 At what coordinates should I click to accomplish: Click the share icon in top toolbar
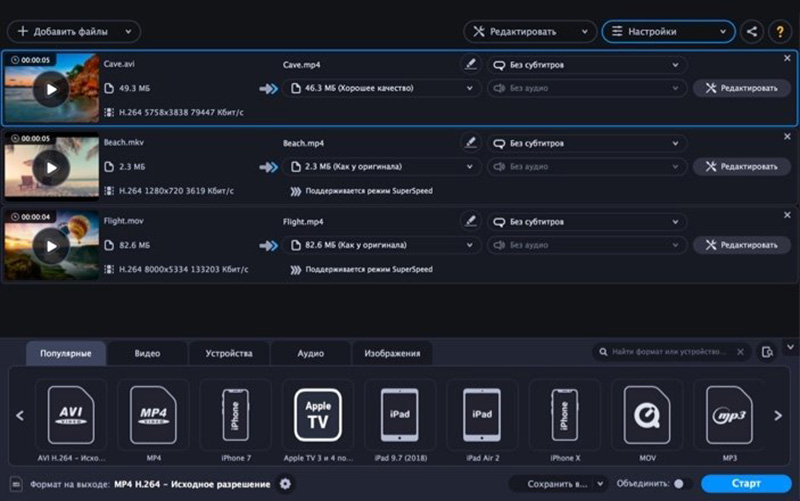(x=752, y=32)
